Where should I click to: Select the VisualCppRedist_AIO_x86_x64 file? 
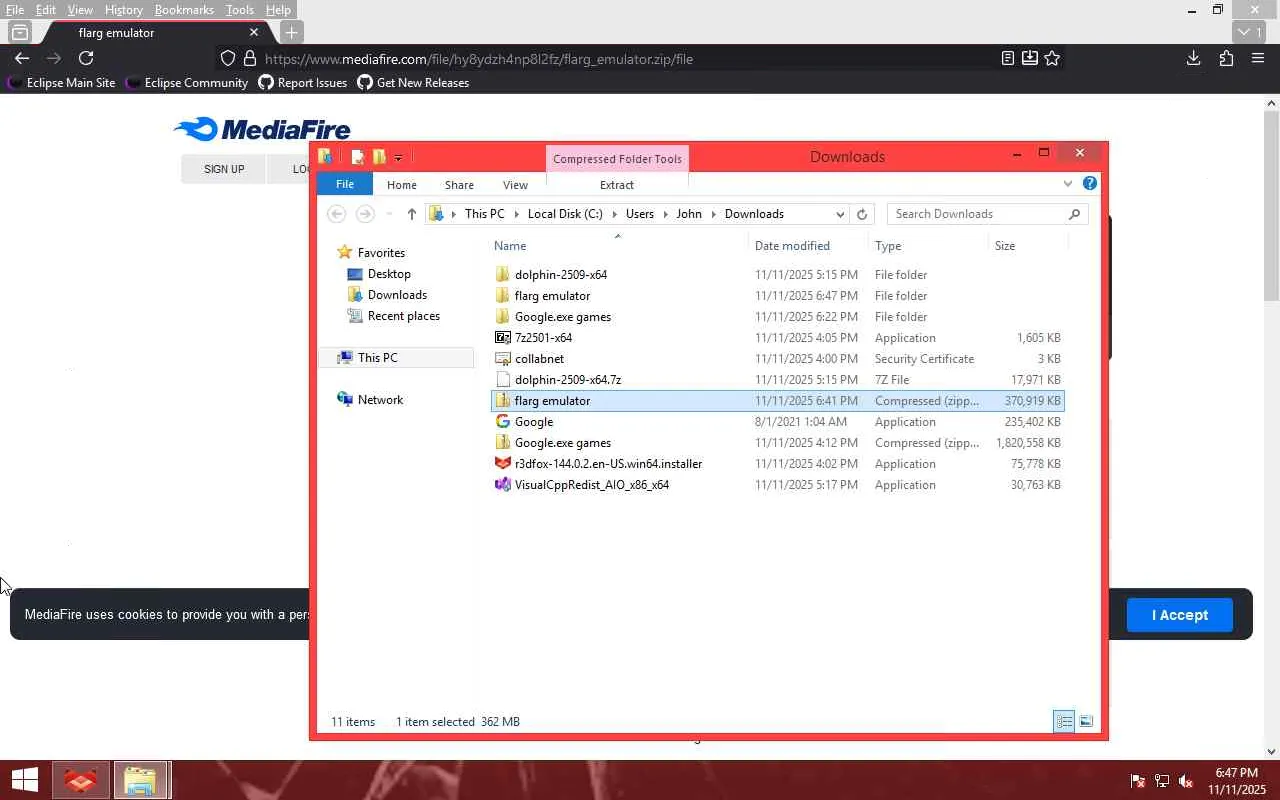pos(777,485)
